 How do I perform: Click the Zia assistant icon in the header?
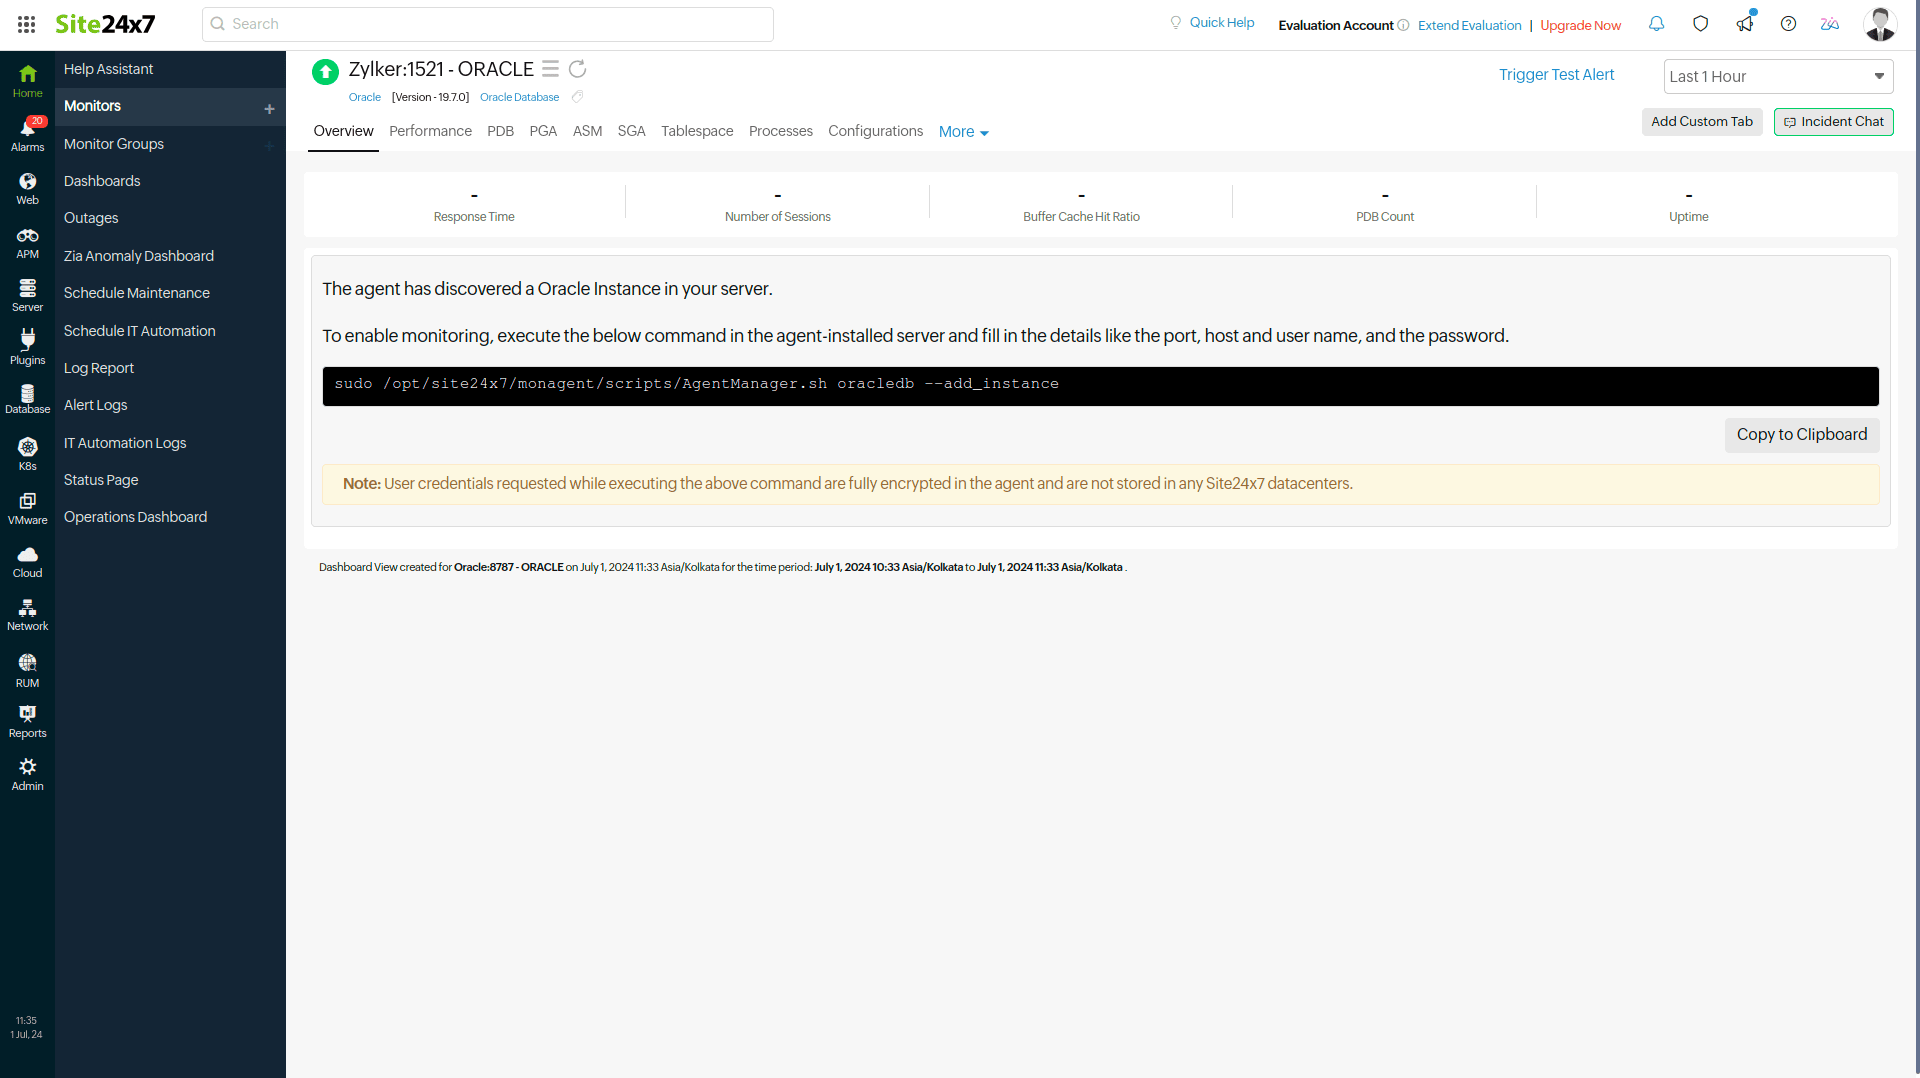pyautogui.click(x=1829, y=23)
